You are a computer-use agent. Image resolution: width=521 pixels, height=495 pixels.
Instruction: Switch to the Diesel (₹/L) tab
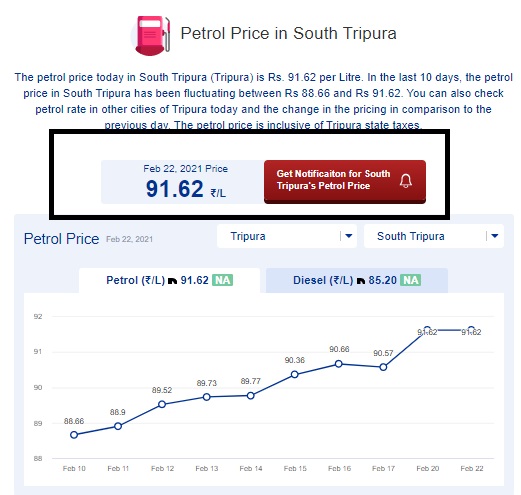click(x=357, y=280)
